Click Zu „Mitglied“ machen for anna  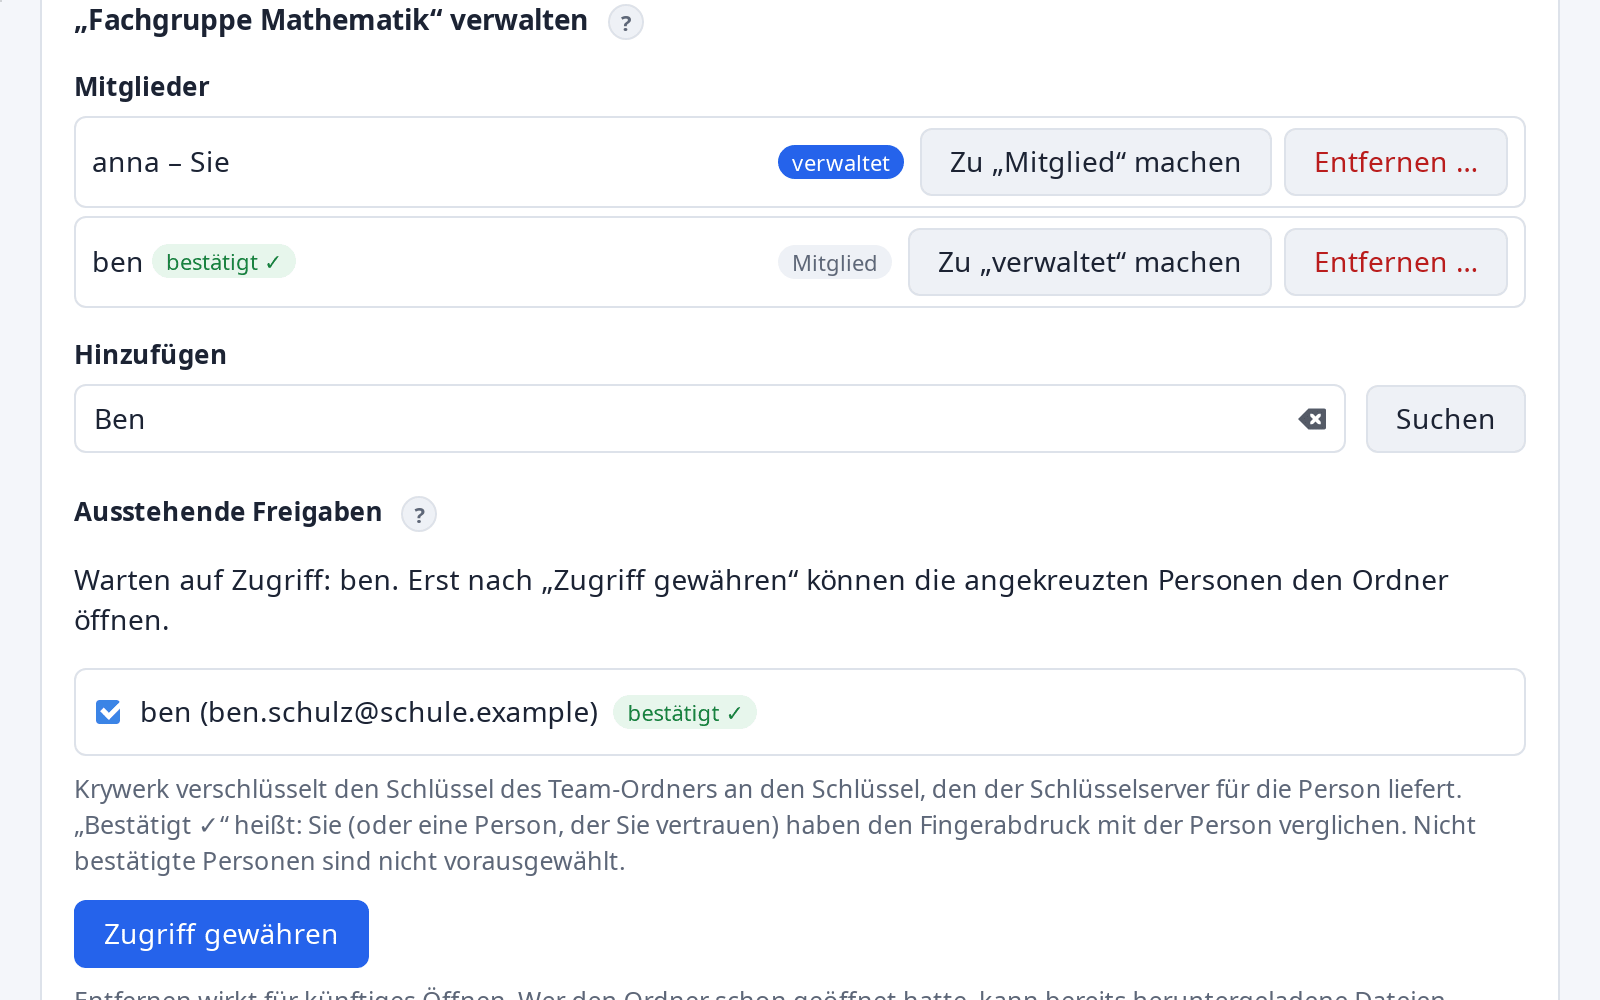1095,162
